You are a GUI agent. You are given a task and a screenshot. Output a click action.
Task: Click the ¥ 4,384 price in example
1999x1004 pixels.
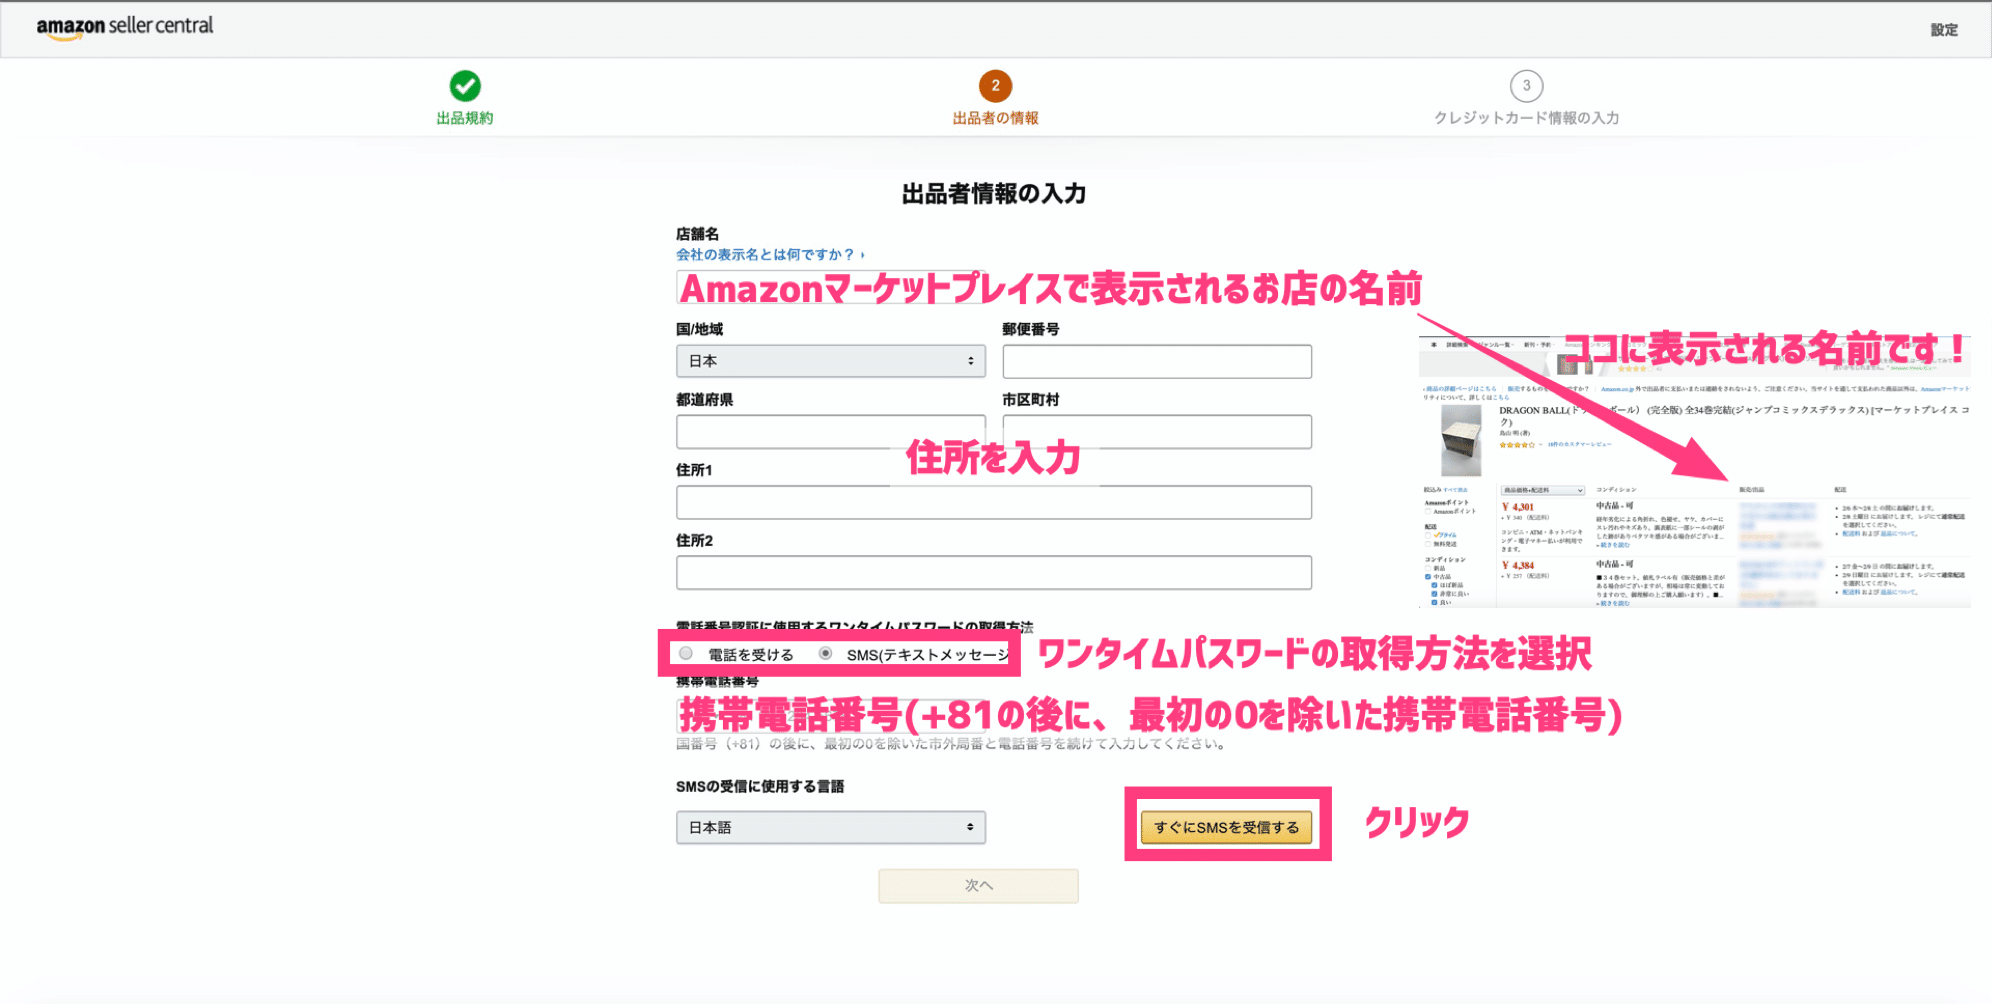pyautogui.click(x=1518, y=566)
